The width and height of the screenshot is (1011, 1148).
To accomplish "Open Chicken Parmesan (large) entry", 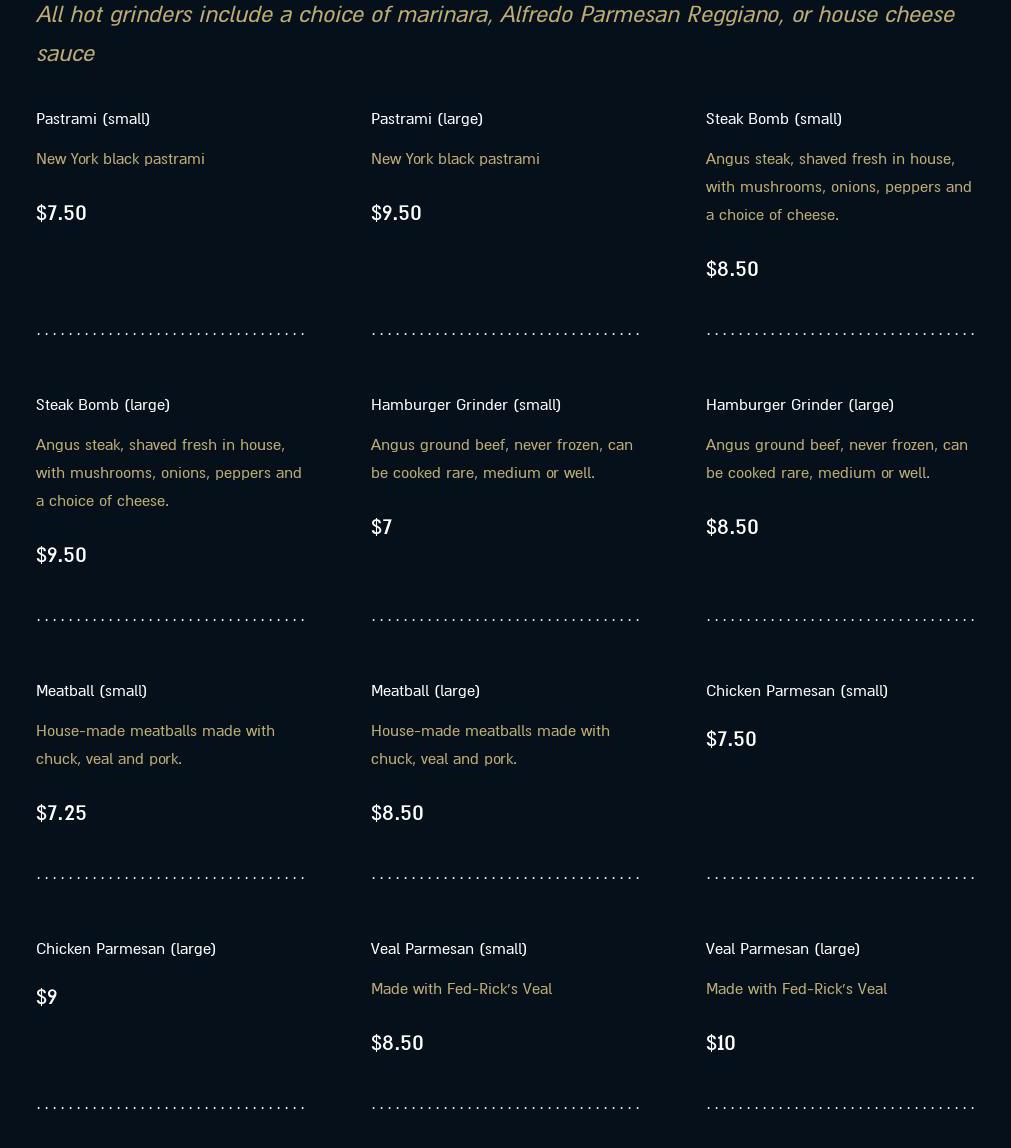I will [126, 949].
